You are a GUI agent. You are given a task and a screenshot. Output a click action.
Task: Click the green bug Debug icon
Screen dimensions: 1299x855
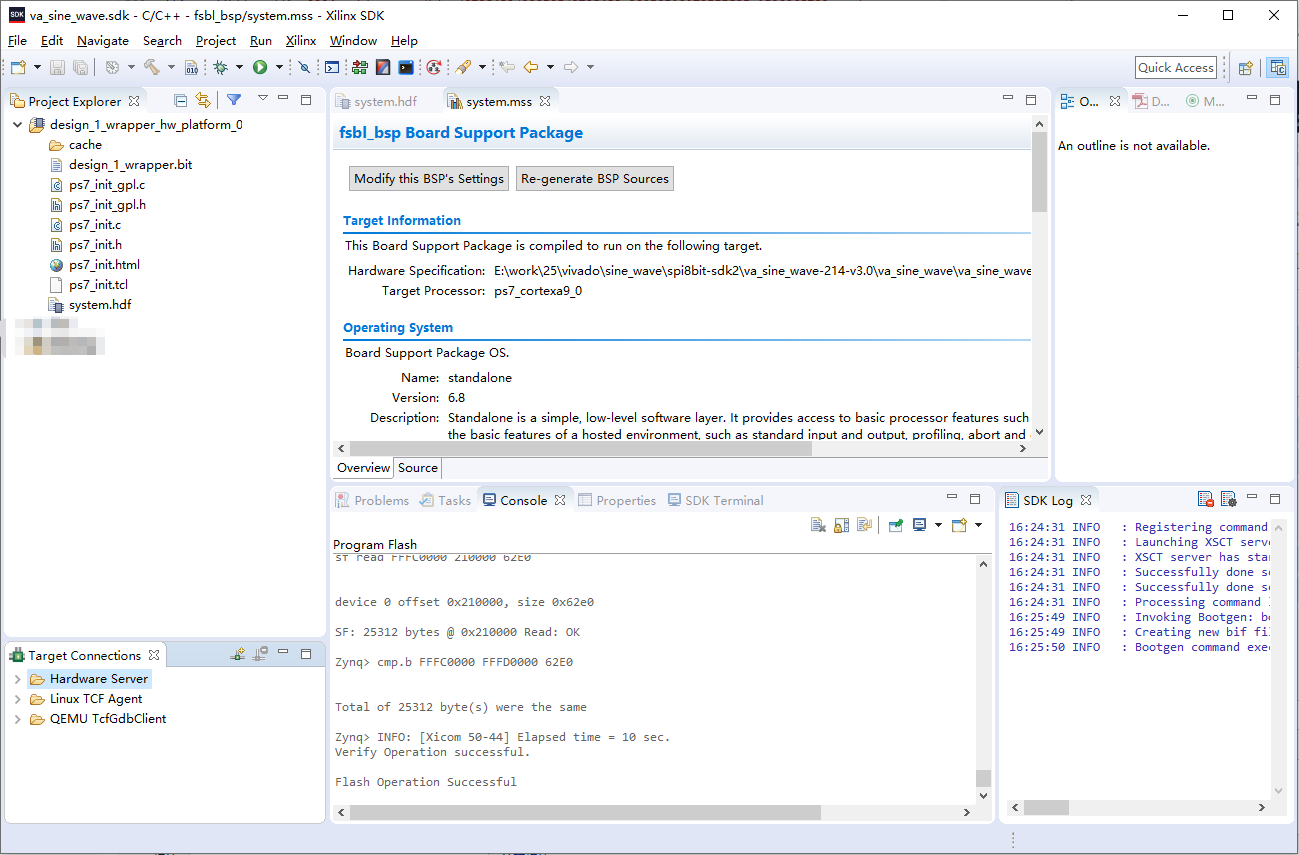point(220,67)
